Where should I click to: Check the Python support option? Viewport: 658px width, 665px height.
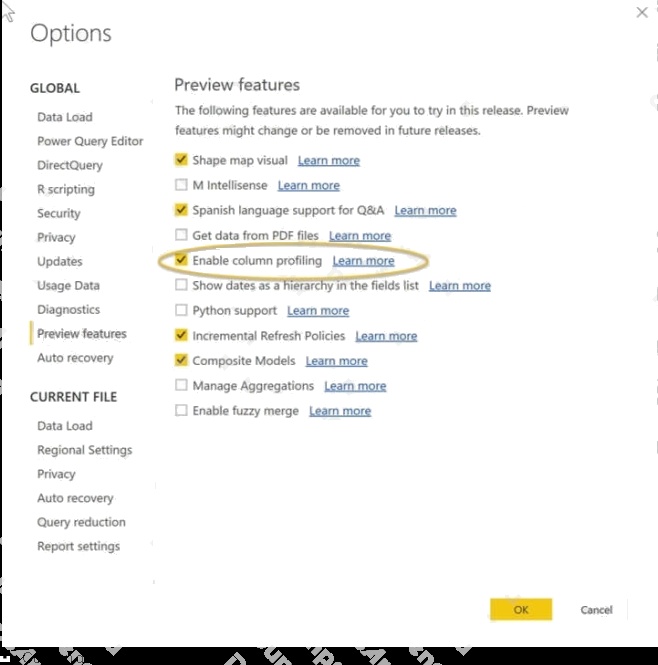[x=181, y=311]
